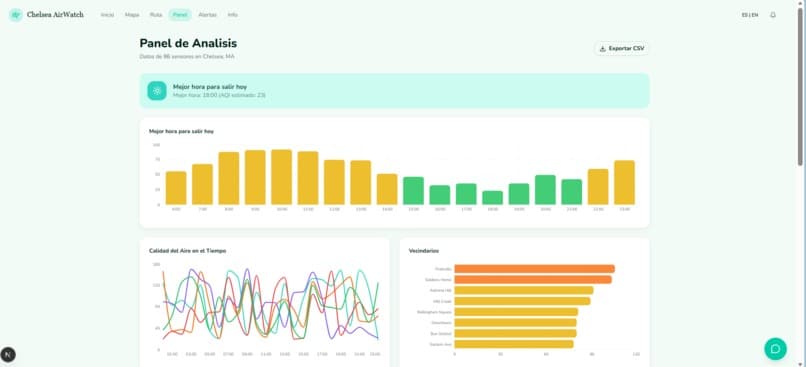The image size is (806, 367).
Task: Switch to the Ruta page
Action: coord(156,15)
